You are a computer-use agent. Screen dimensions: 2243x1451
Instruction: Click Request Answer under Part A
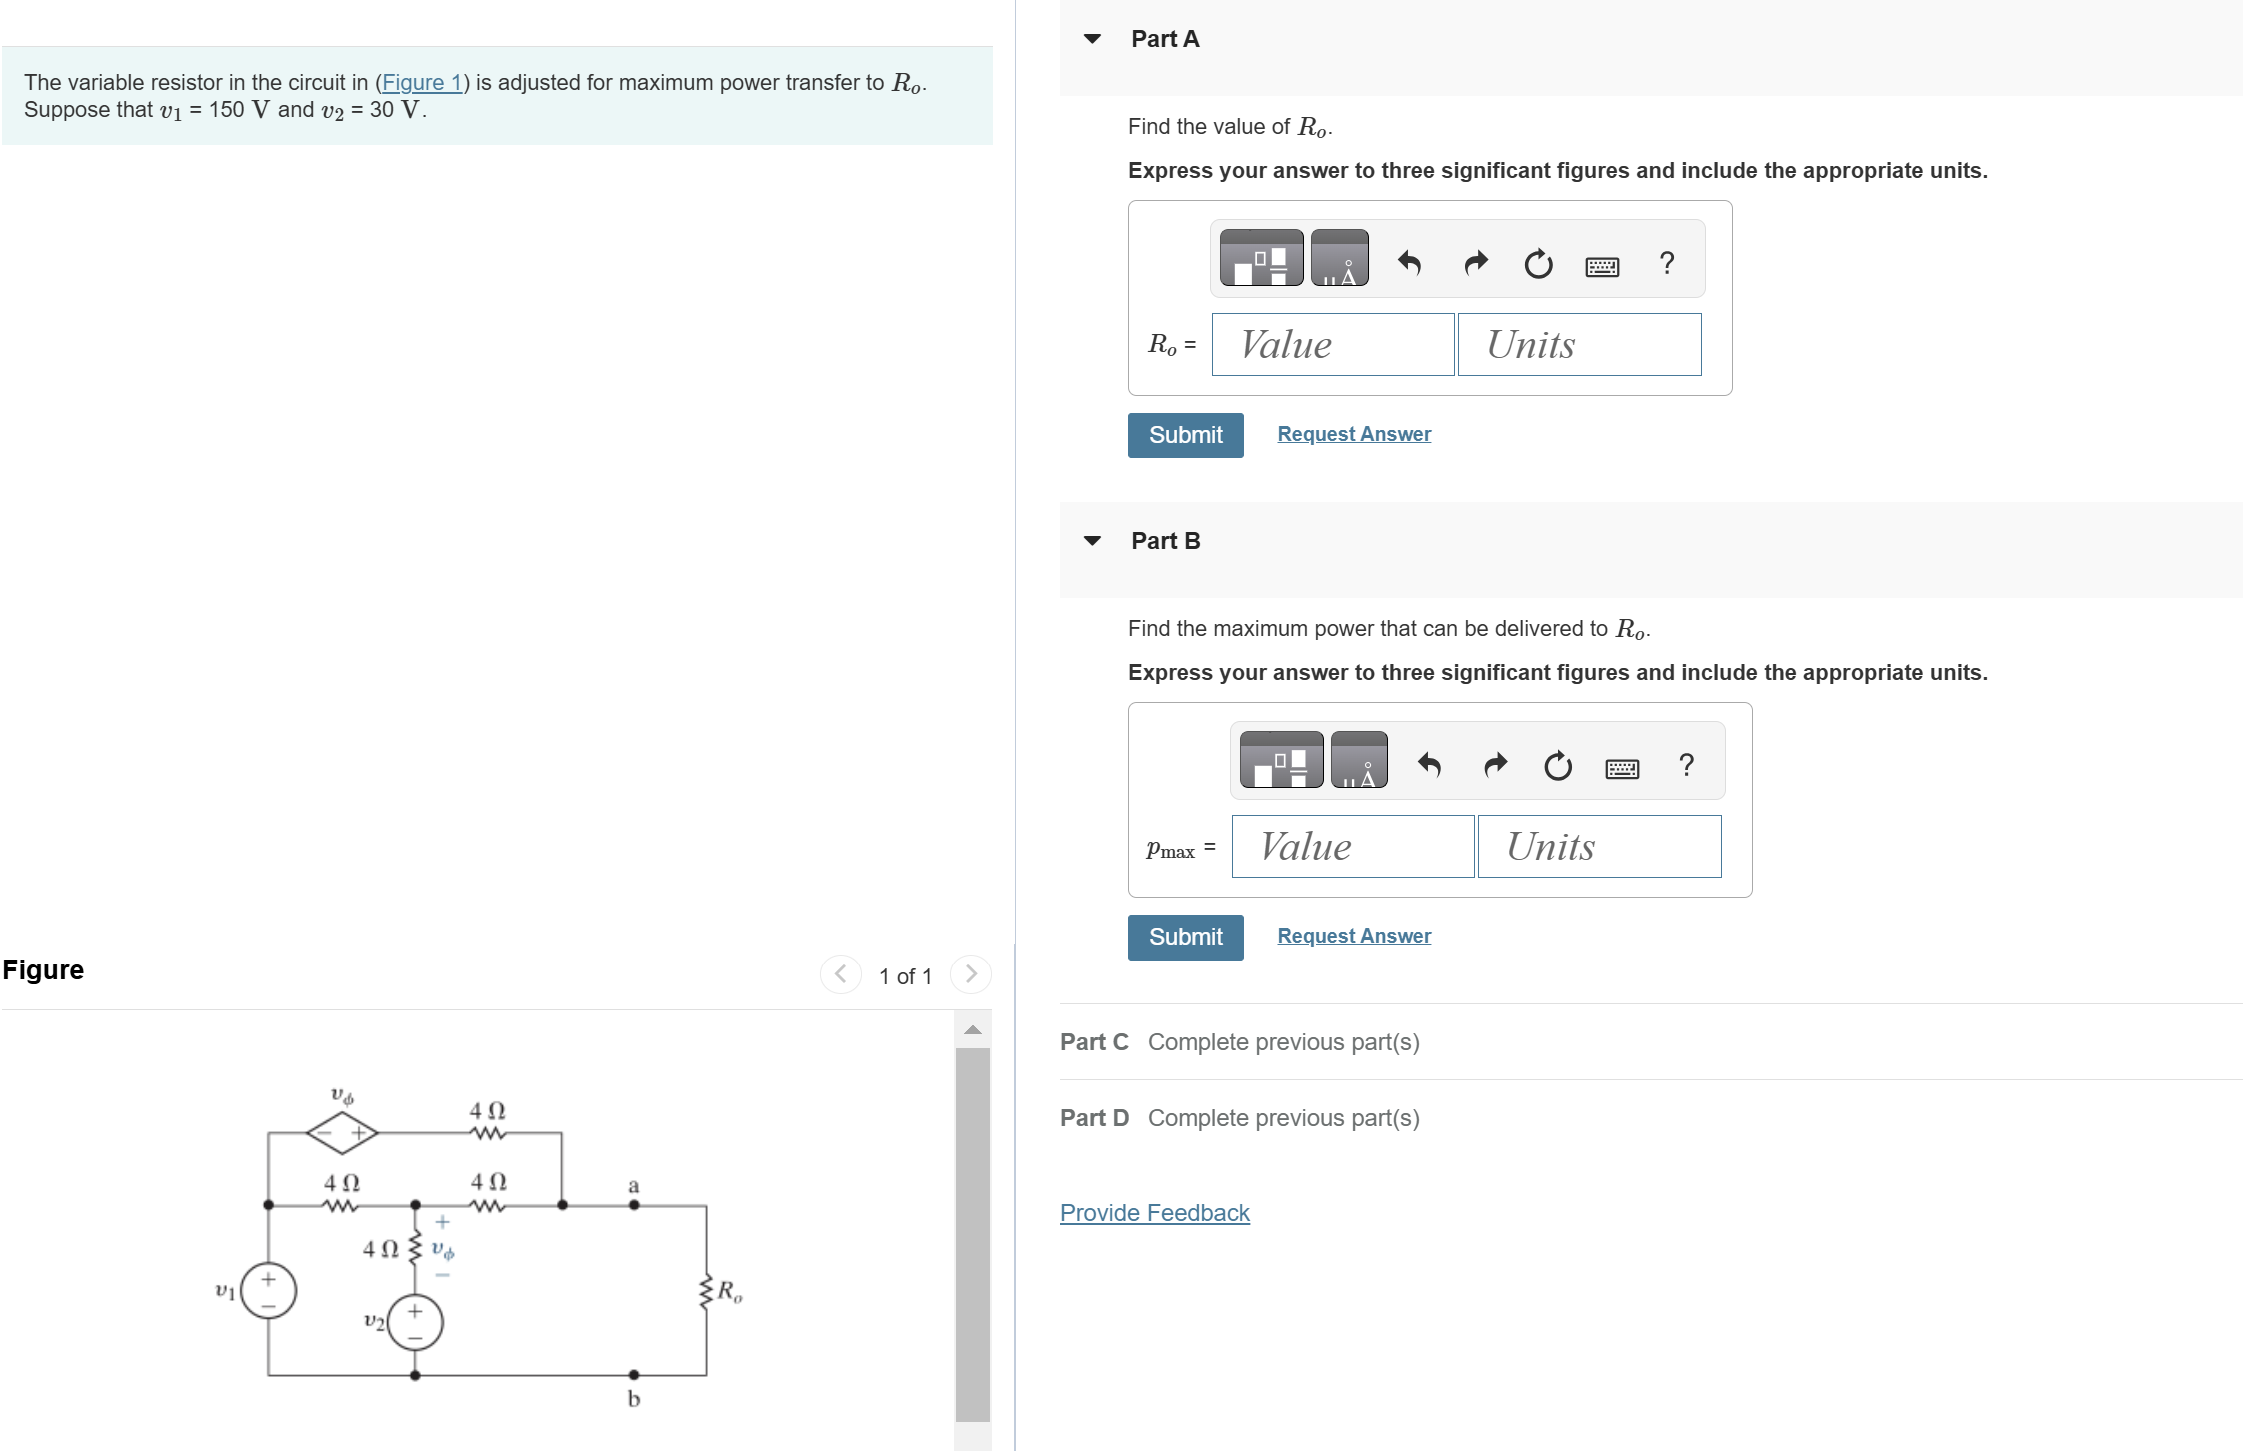pyautogui.click(x=1353, y=433)
